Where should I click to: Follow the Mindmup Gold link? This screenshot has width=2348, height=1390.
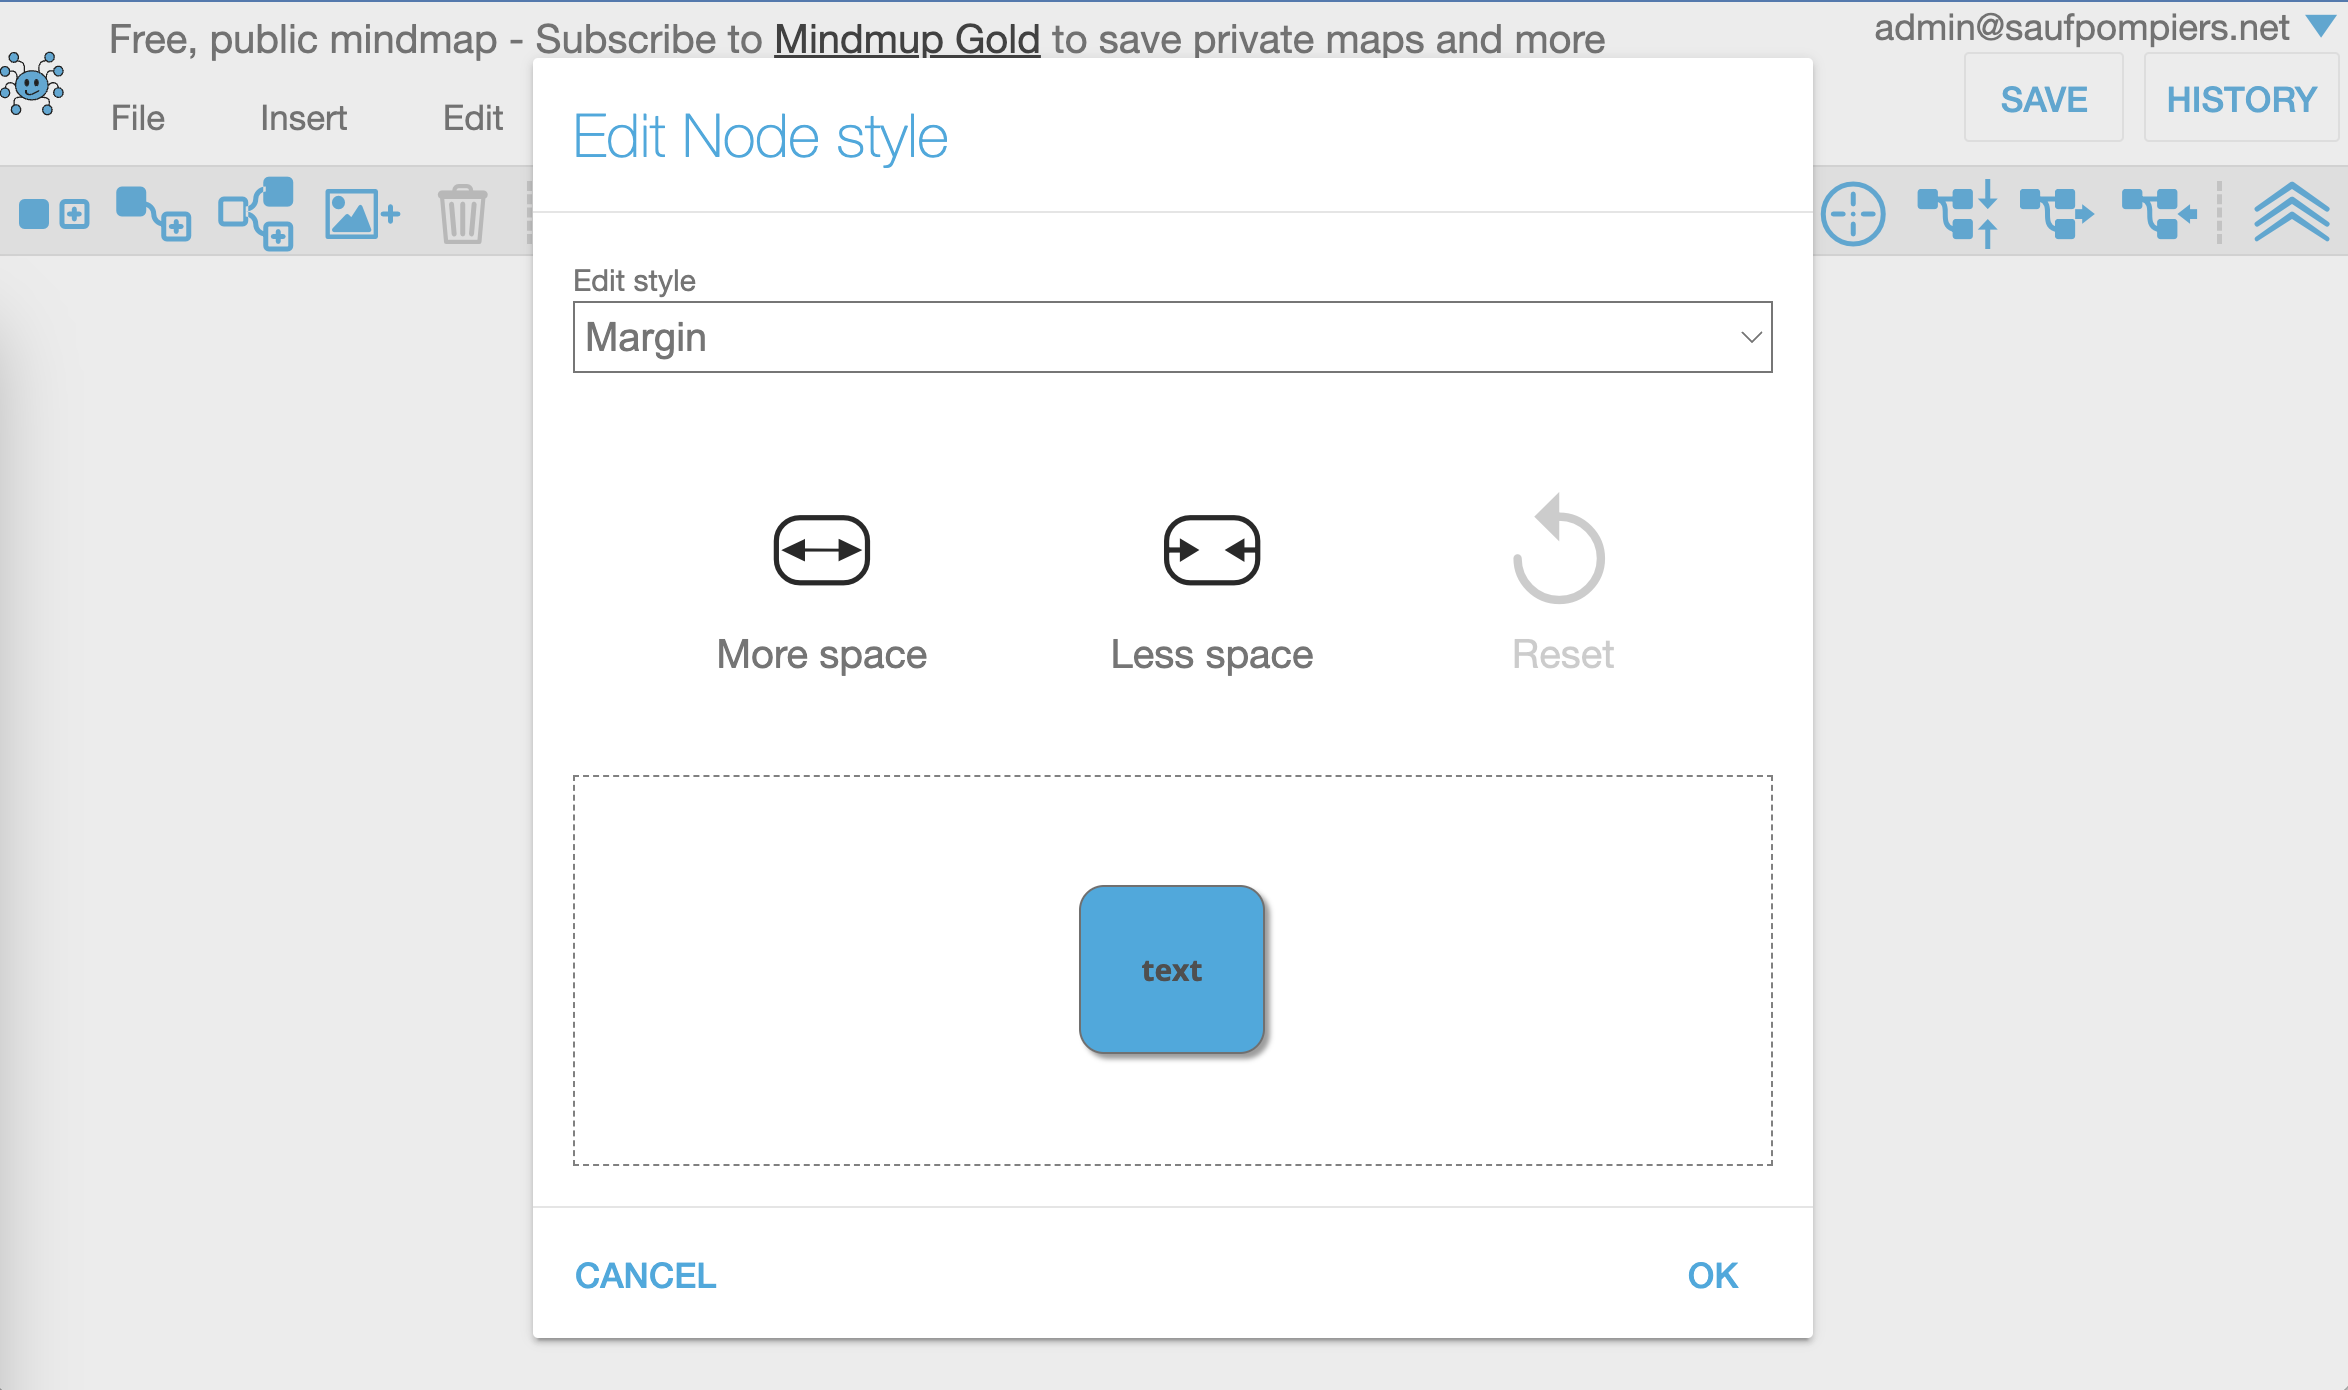tap(907, 40)
